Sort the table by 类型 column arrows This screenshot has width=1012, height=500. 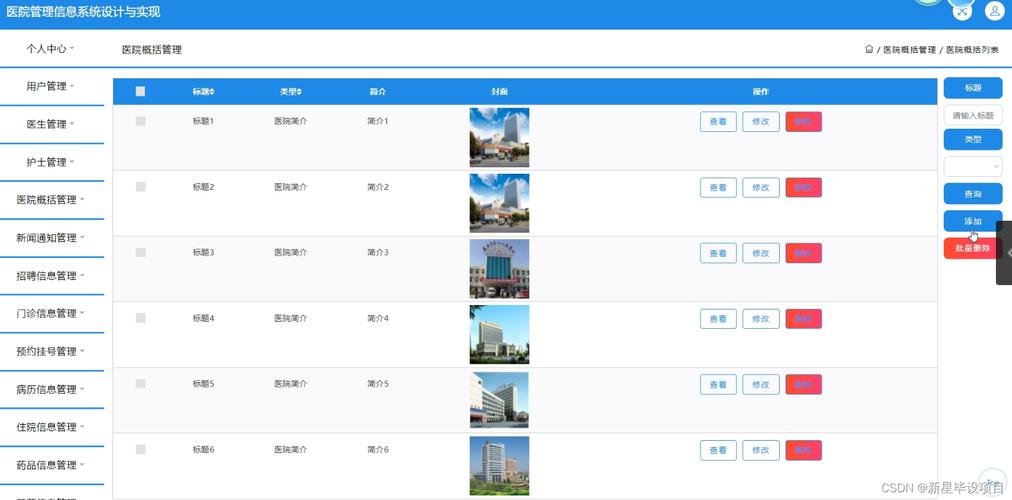[299, 92]
